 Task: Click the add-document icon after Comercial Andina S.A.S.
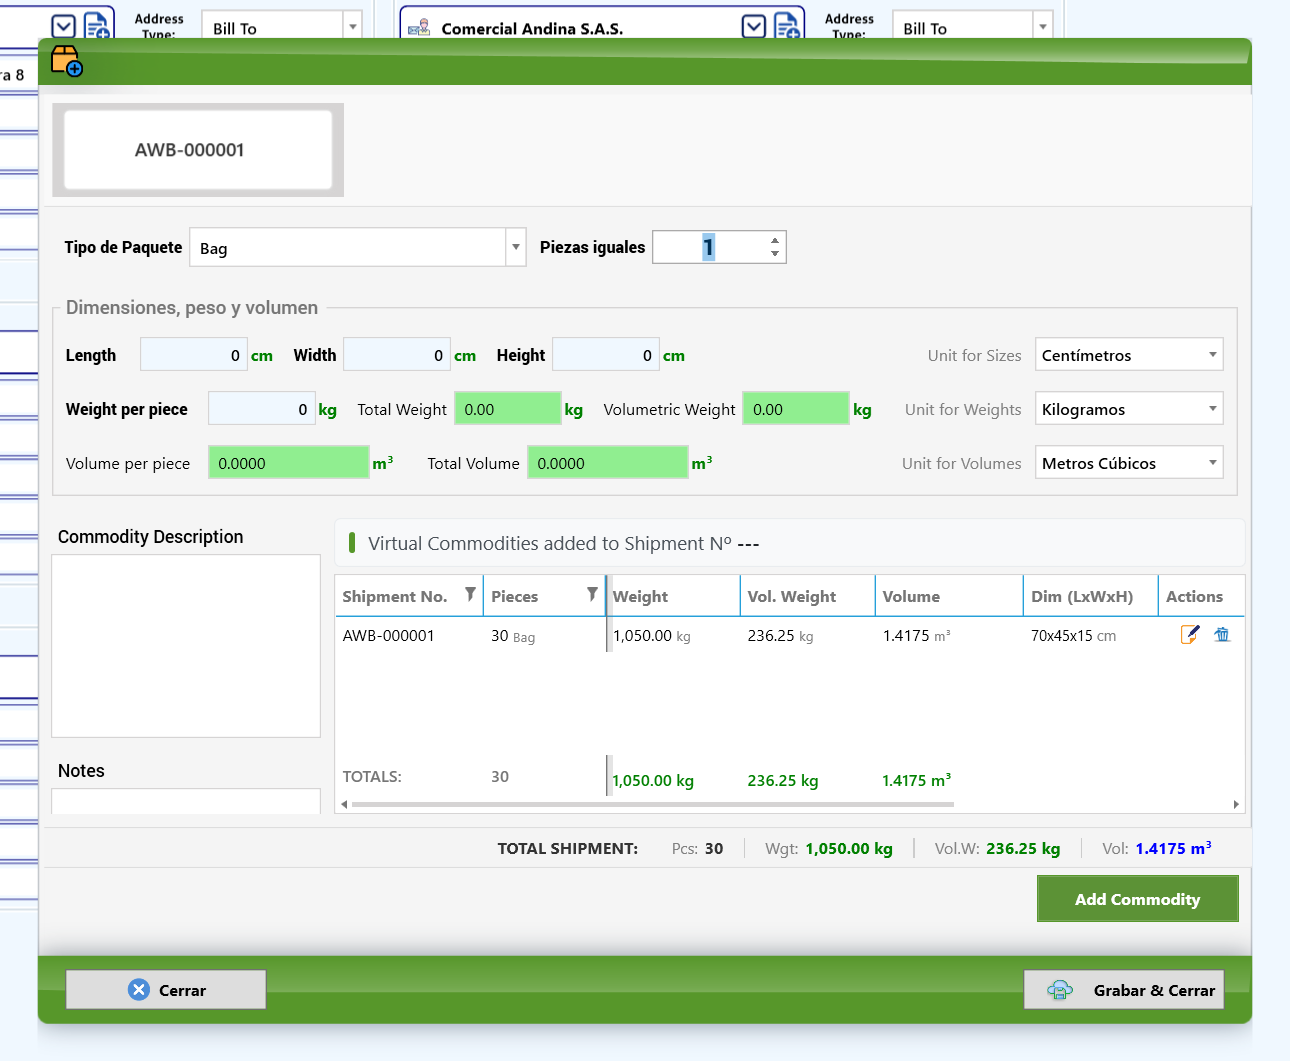click(787, 27)
